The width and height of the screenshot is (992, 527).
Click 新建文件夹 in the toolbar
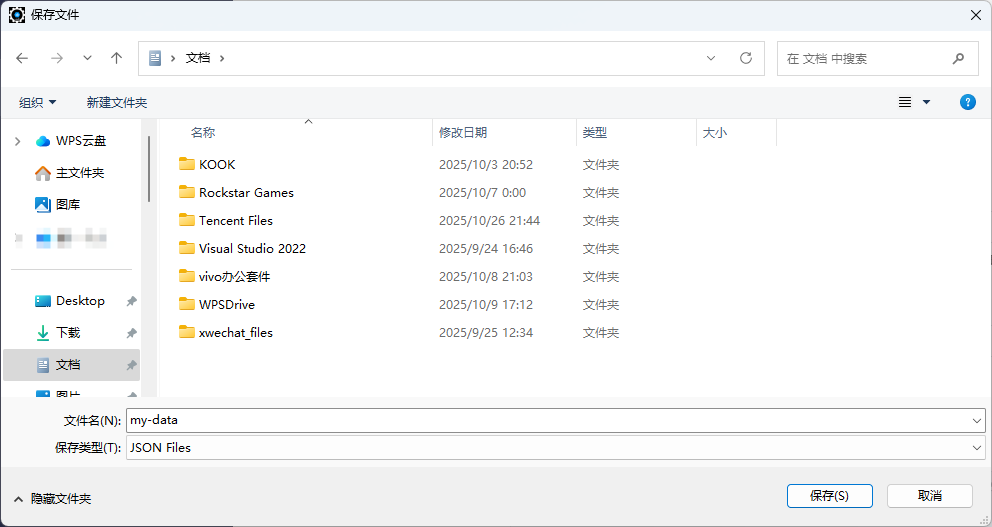[x=116, y=102]
